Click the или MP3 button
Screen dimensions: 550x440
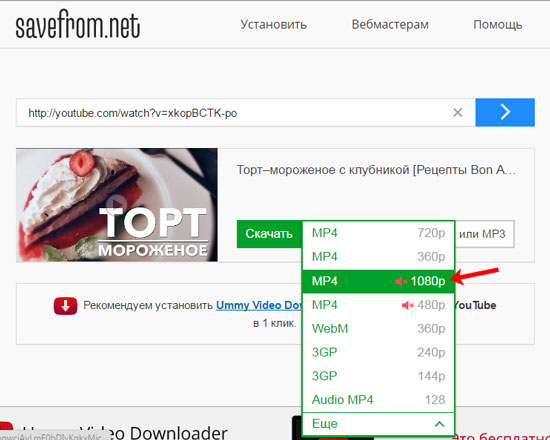[x=484, y=234]
